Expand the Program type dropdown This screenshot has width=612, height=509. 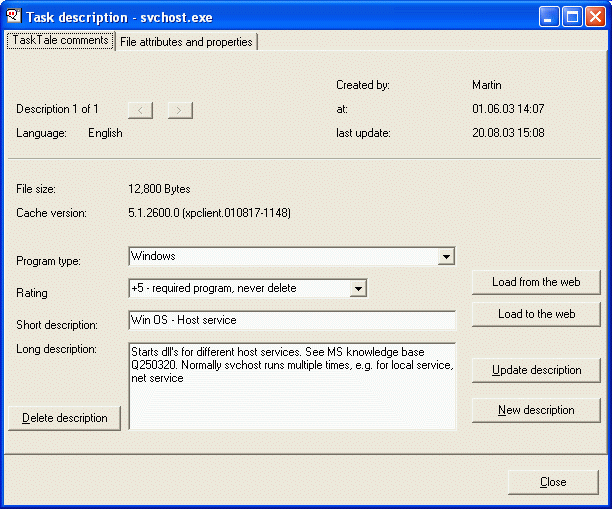[446, 257]
